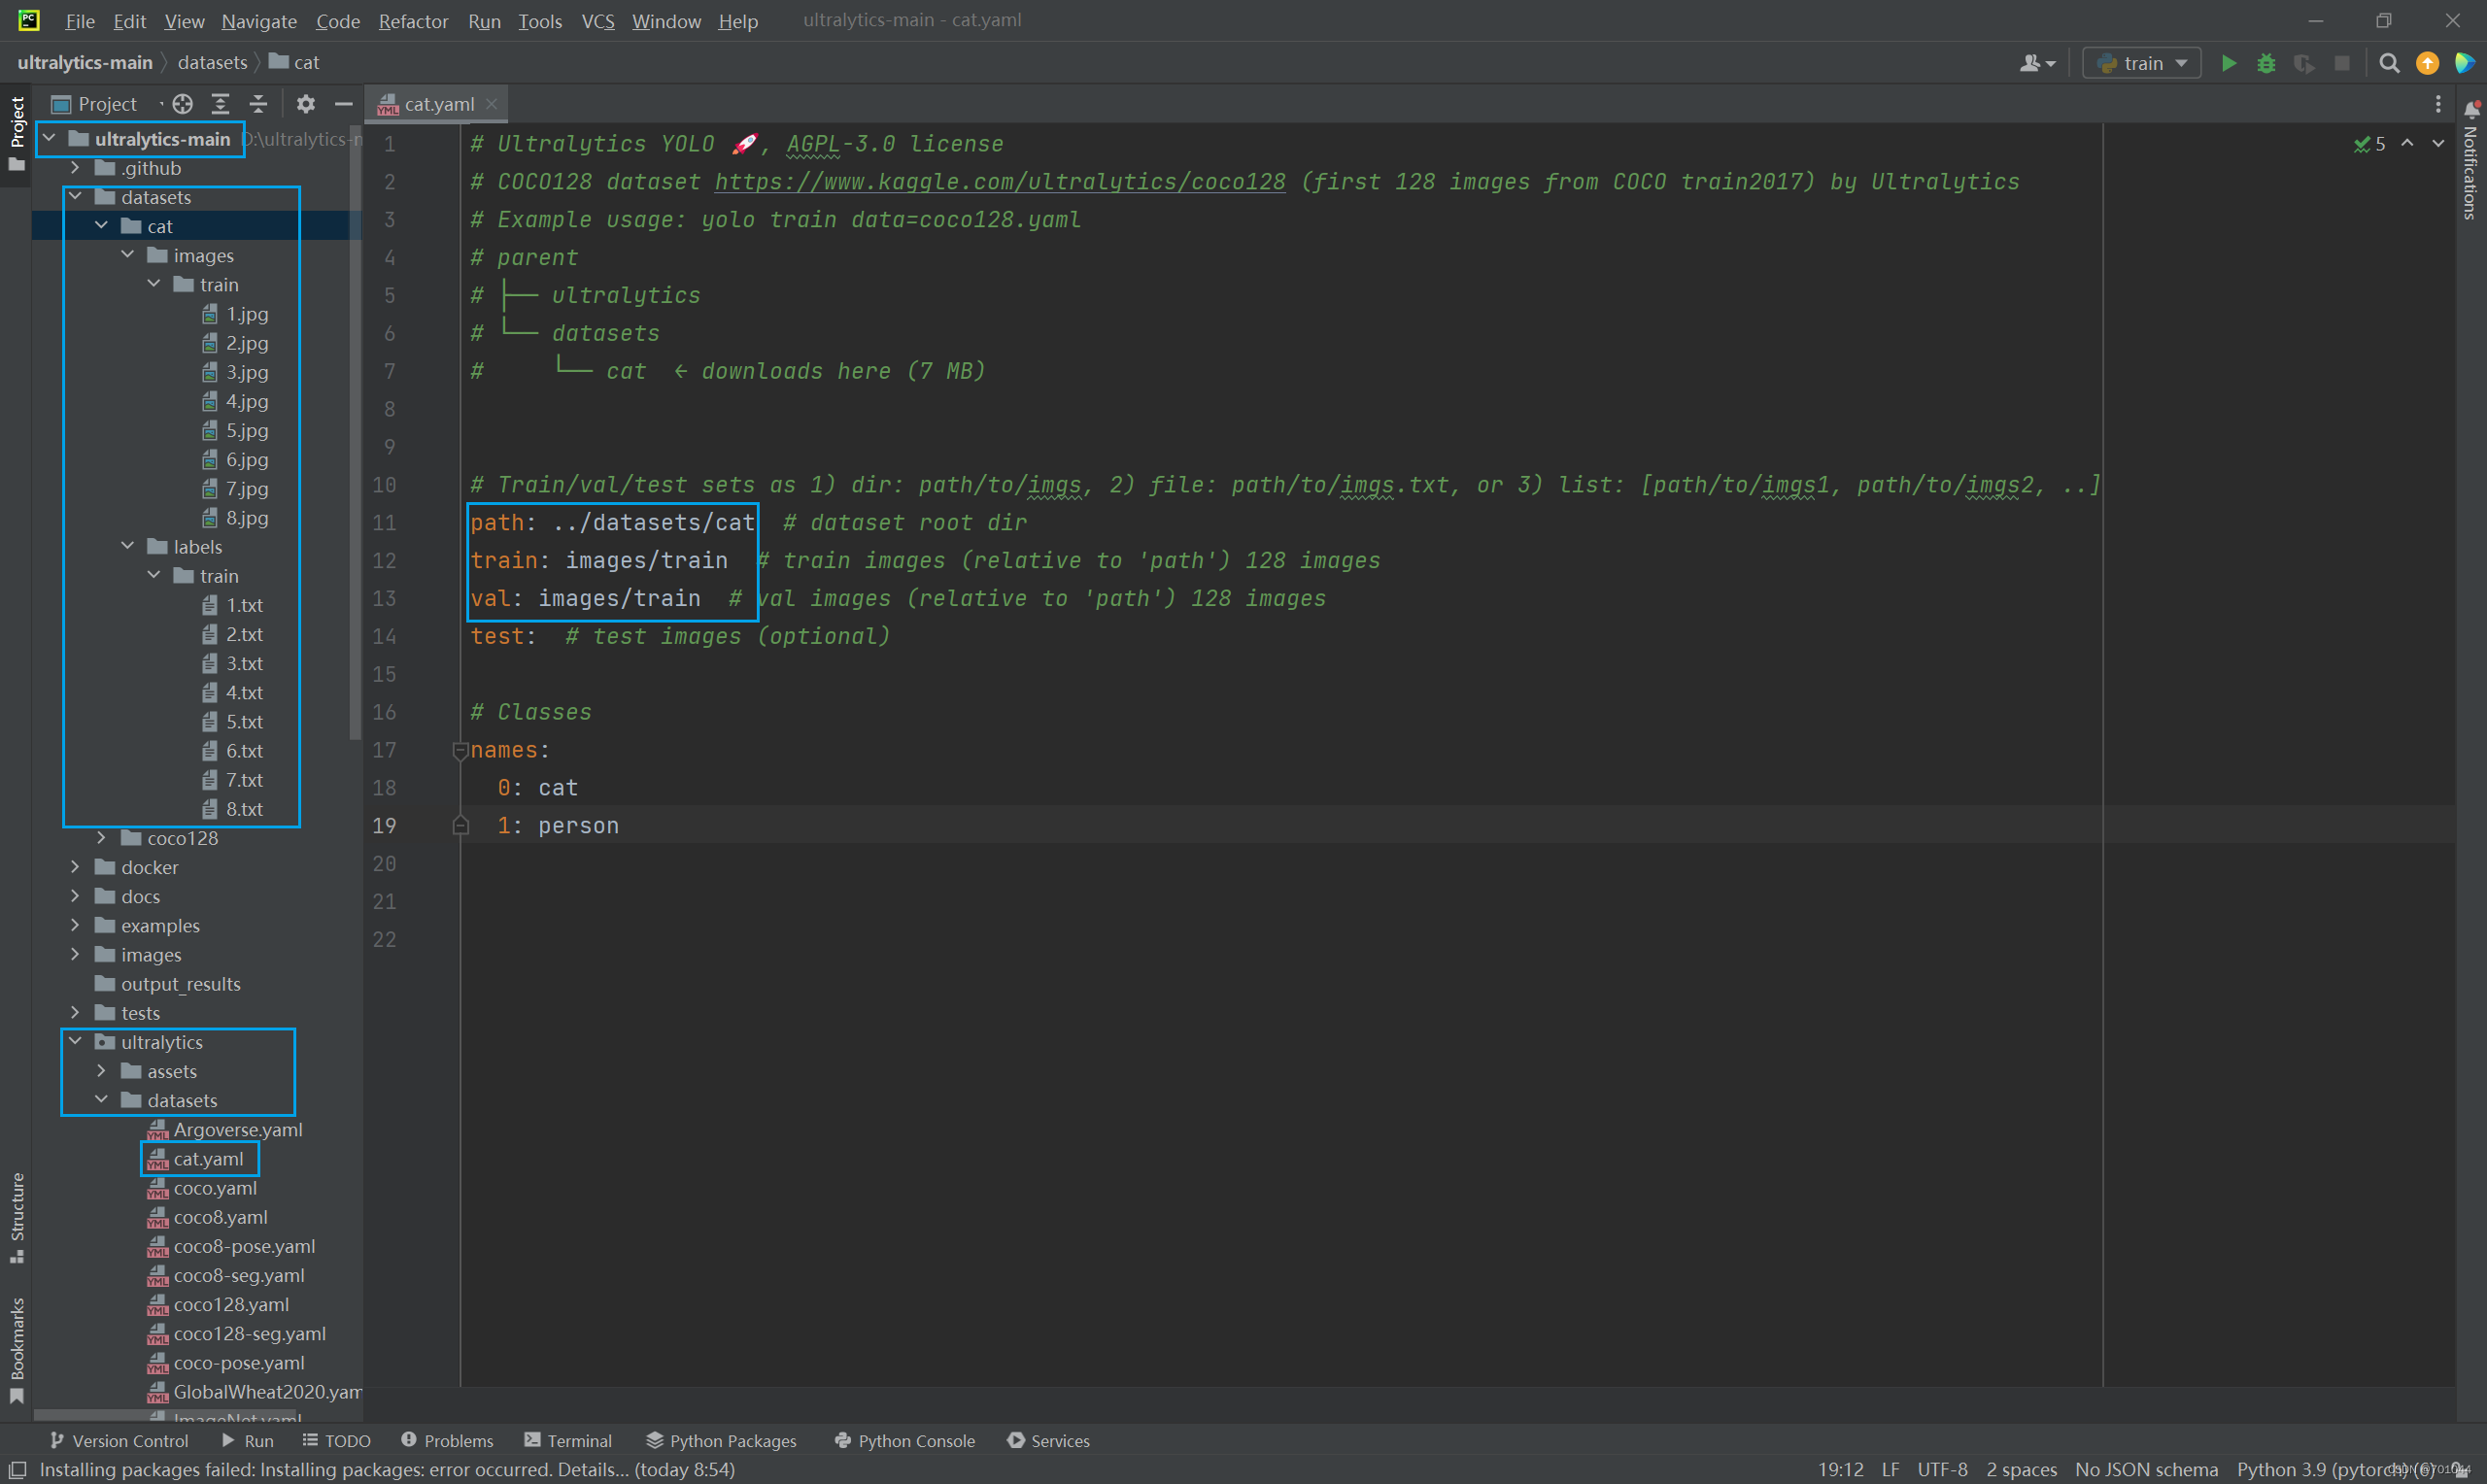Viewport: 2487px width, 1484px height.
Task: Open Version Control tool window
Action: click(x=118, y=1440)
